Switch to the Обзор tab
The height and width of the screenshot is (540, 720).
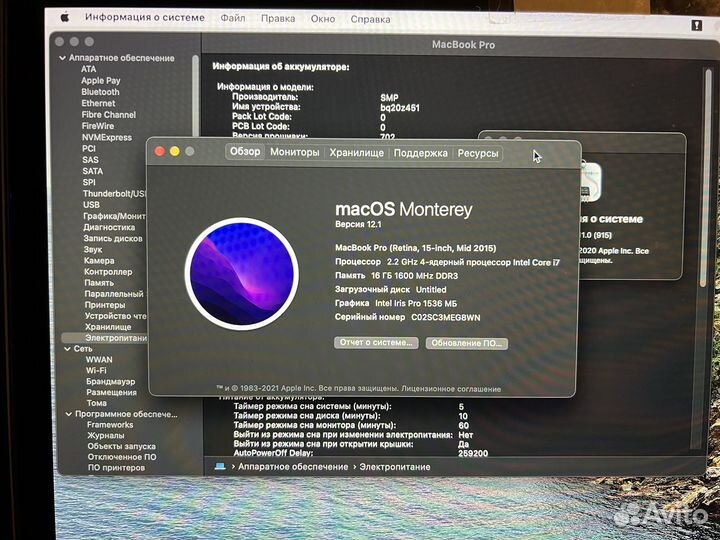[x=245, y=152]
